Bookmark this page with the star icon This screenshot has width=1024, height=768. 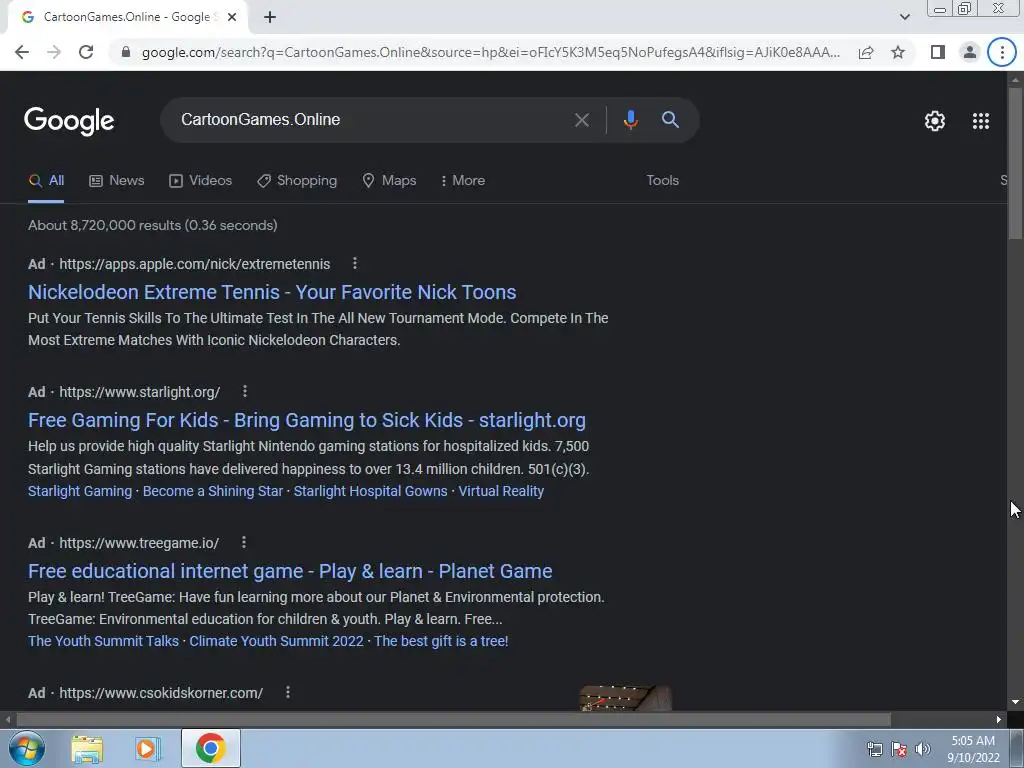click(x=898, y=52)
